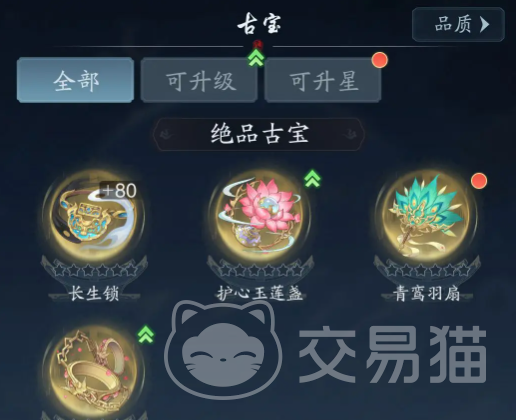Open the 护心玉莲盏 lotus treasure icon

click(x=260, y=216)
